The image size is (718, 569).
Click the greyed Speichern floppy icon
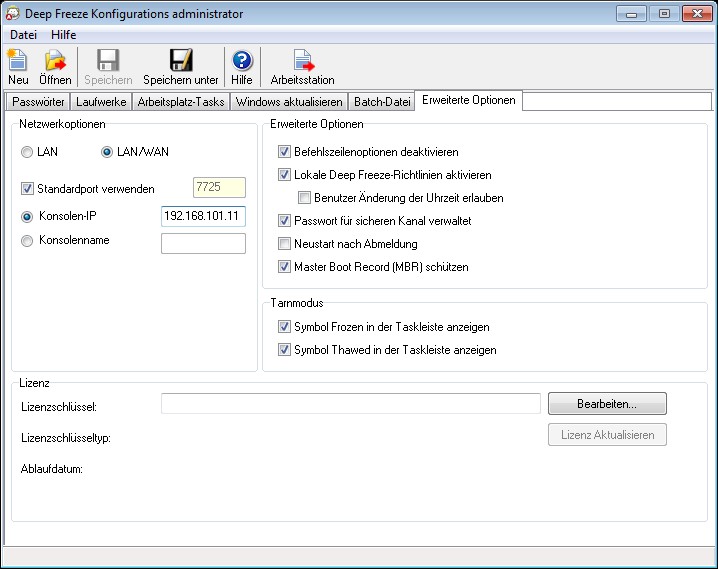coord(108,60)
